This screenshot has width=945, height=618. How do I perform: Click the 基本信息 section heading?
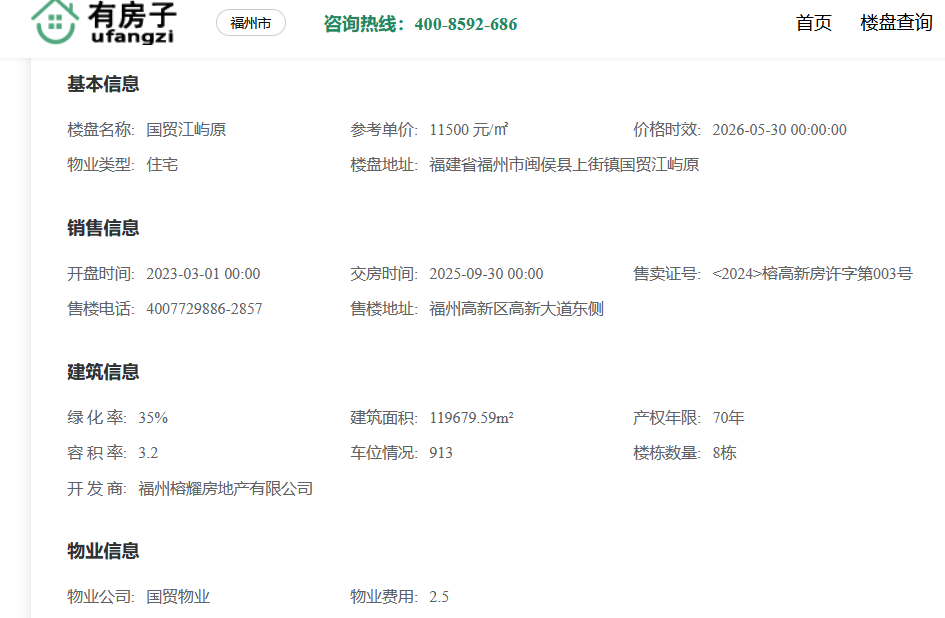[103, 84]
